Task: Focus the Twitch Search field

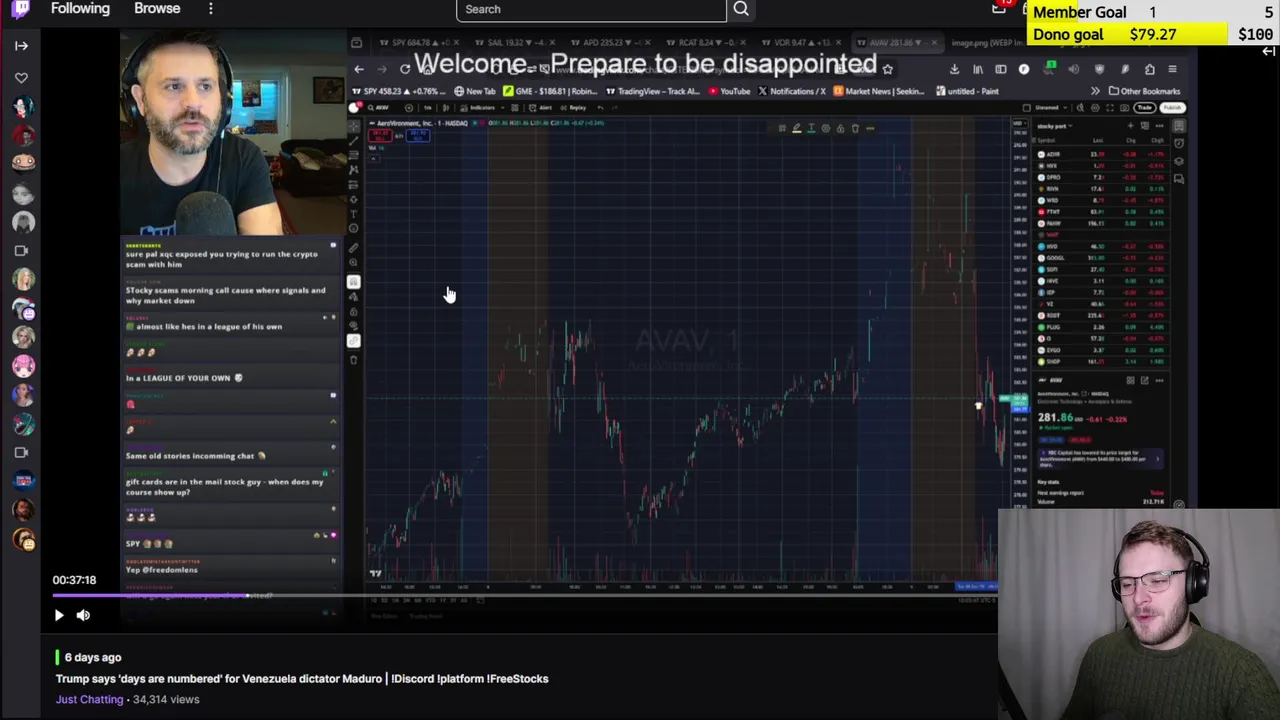Action: [591, 9]
